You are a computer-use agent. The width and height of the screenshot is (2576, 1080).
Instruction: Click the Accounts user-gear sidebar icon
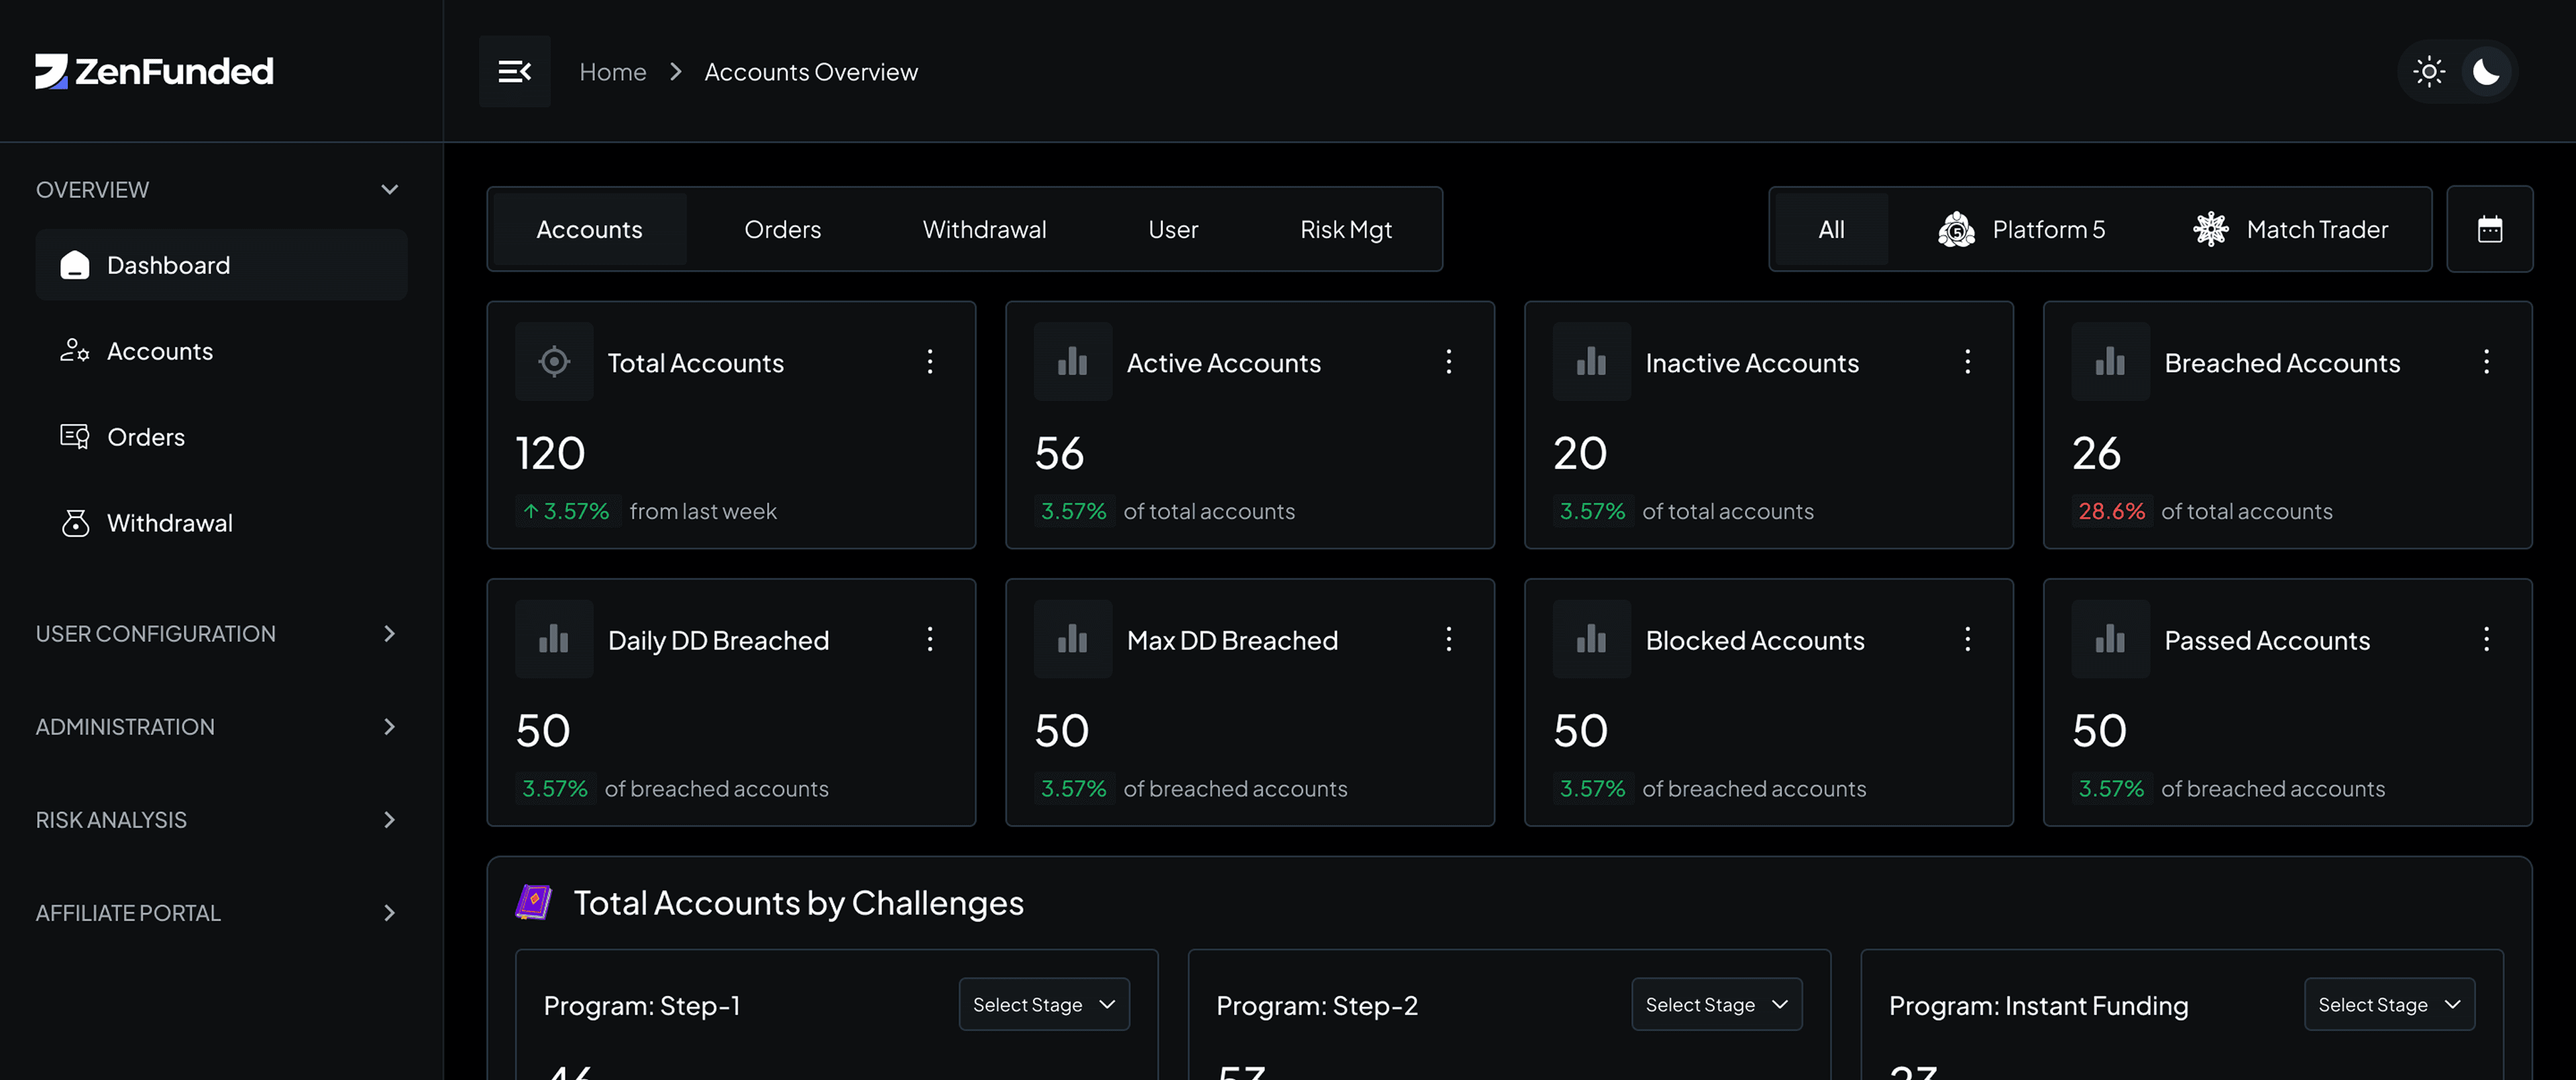click(x=75, y=350)
